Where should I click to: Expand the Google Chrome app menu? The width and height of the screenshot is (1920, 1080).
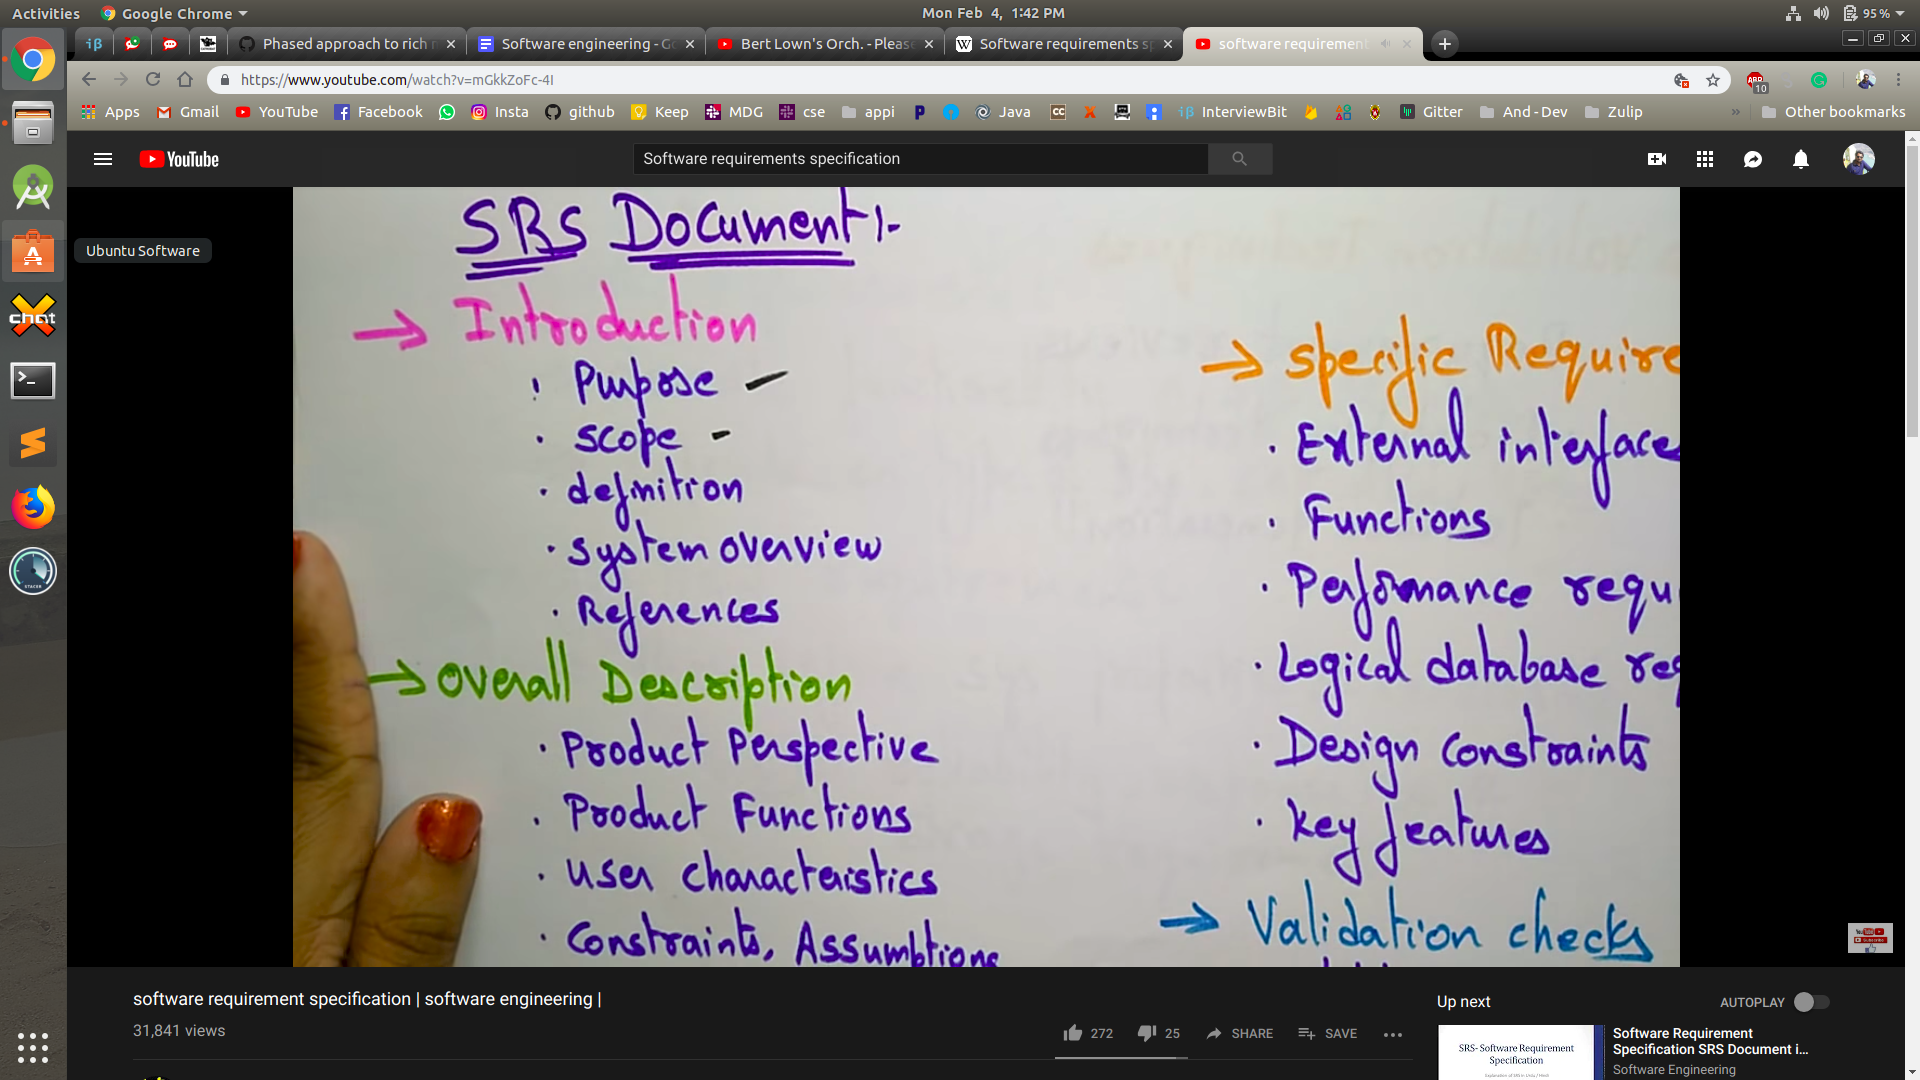pyautogui.click(x=174, y=13)
